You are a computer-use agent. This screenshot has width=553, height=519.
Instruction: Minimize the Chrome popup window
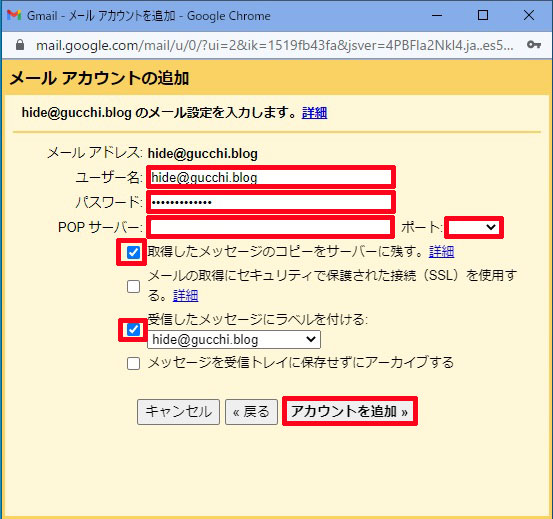tap(437, 16)
